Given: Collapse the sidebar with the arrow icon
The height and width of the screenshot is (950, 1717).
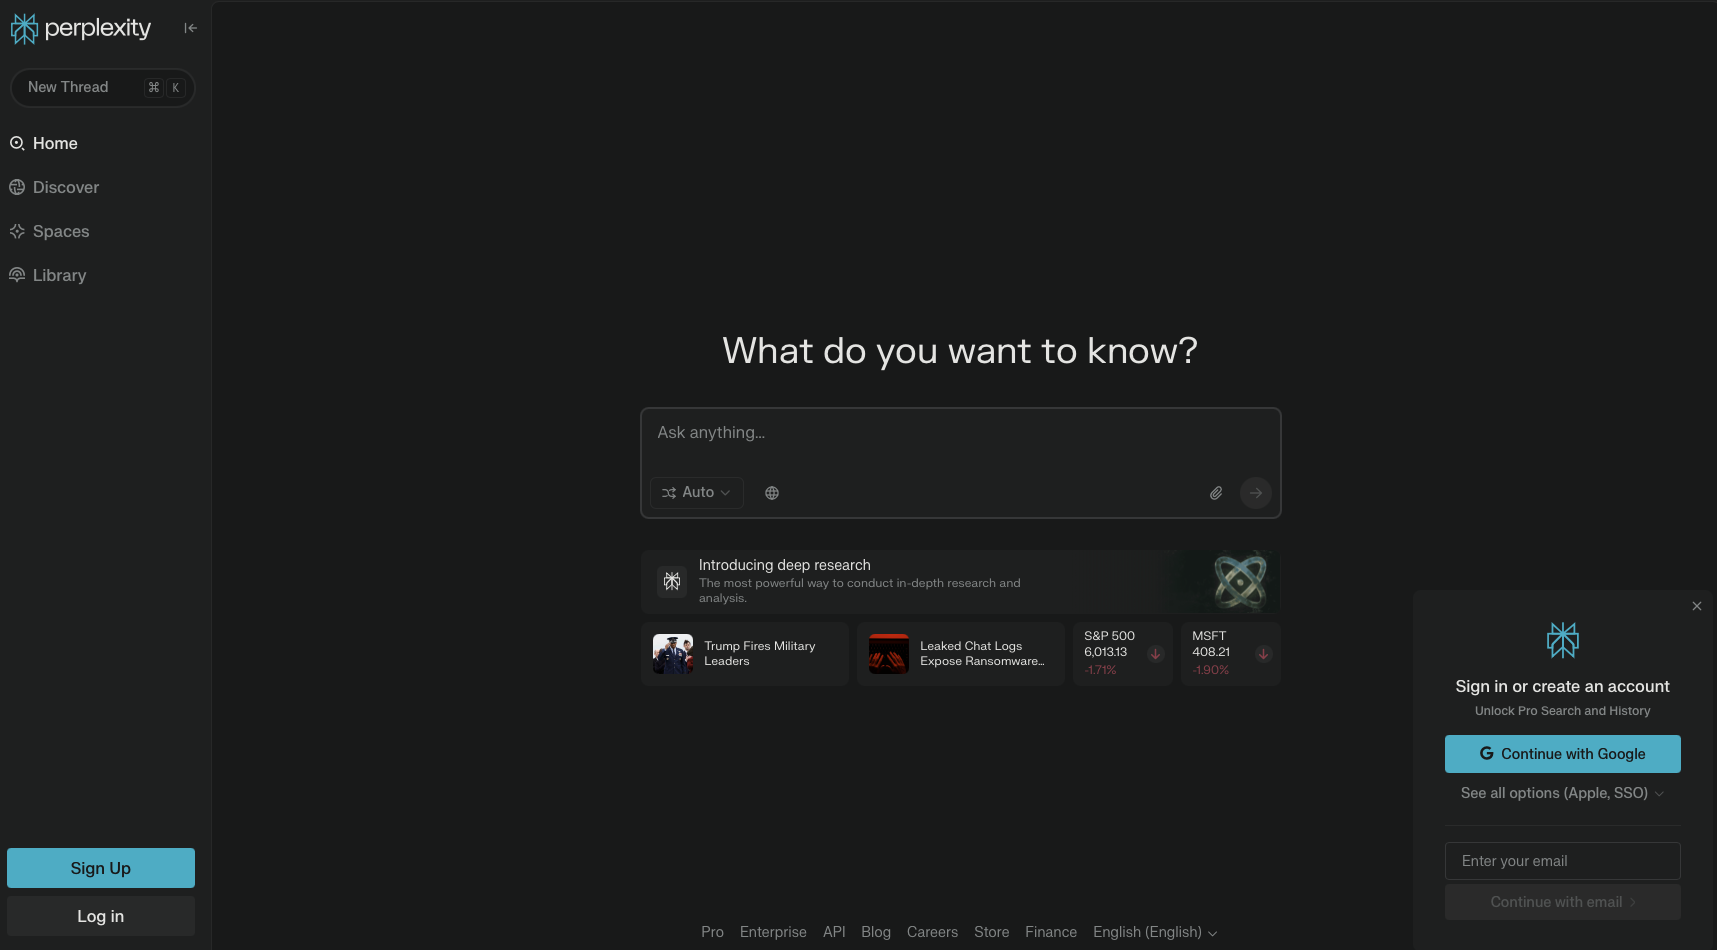Looking at the screenshot, I should tap(190, 28).
